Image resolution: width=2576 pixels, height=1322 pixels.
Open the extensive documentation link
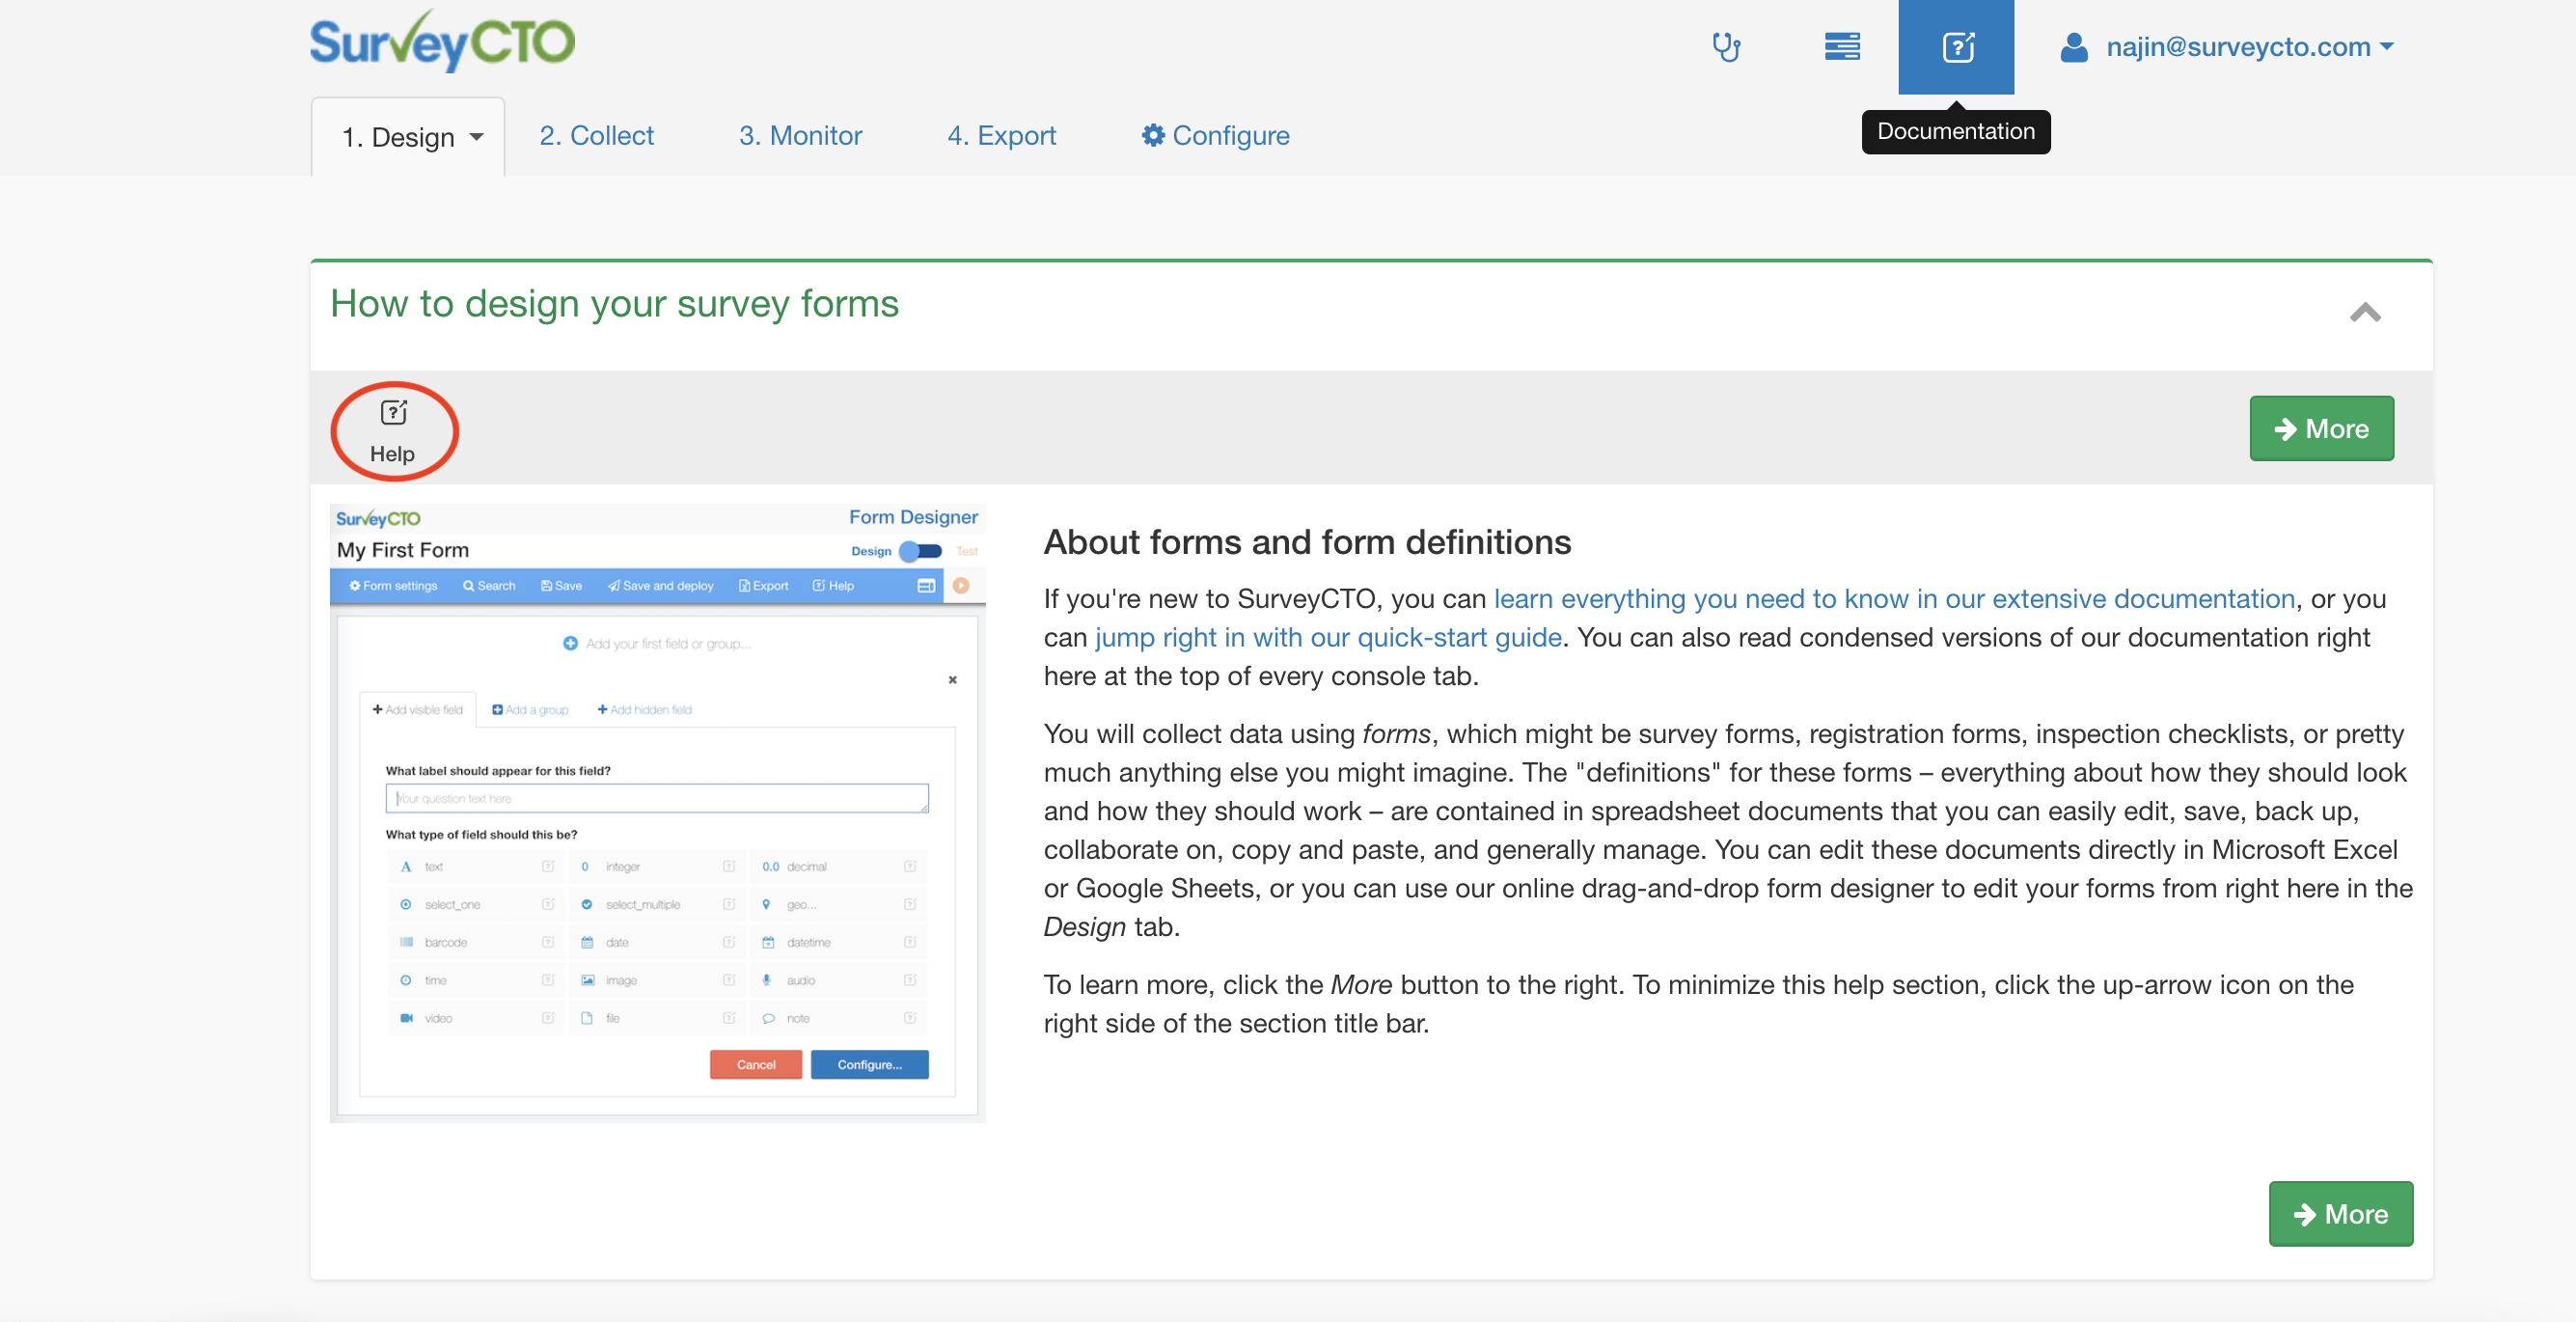pyautogui.click(x=1894, y=598)
